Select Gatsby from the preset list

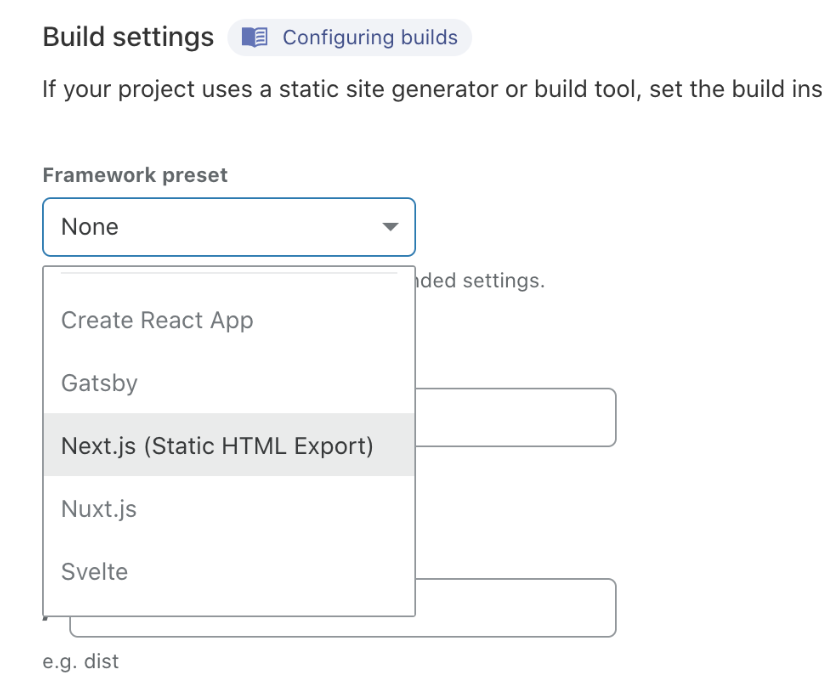point(229,383)
